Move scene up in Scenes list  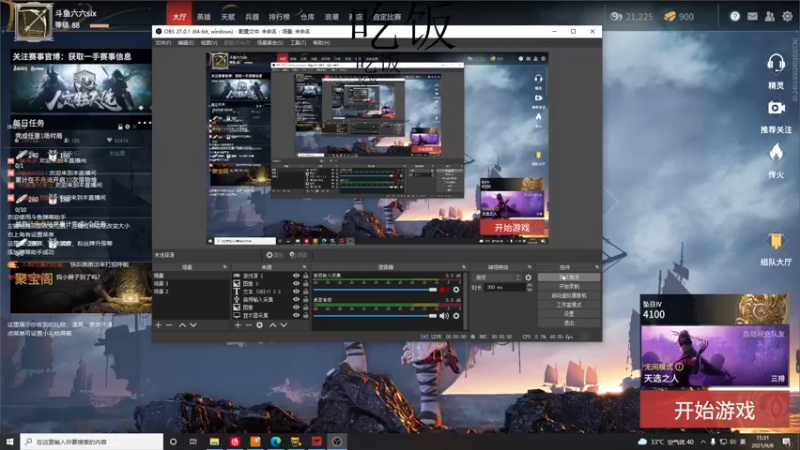[x=182, y=325]
